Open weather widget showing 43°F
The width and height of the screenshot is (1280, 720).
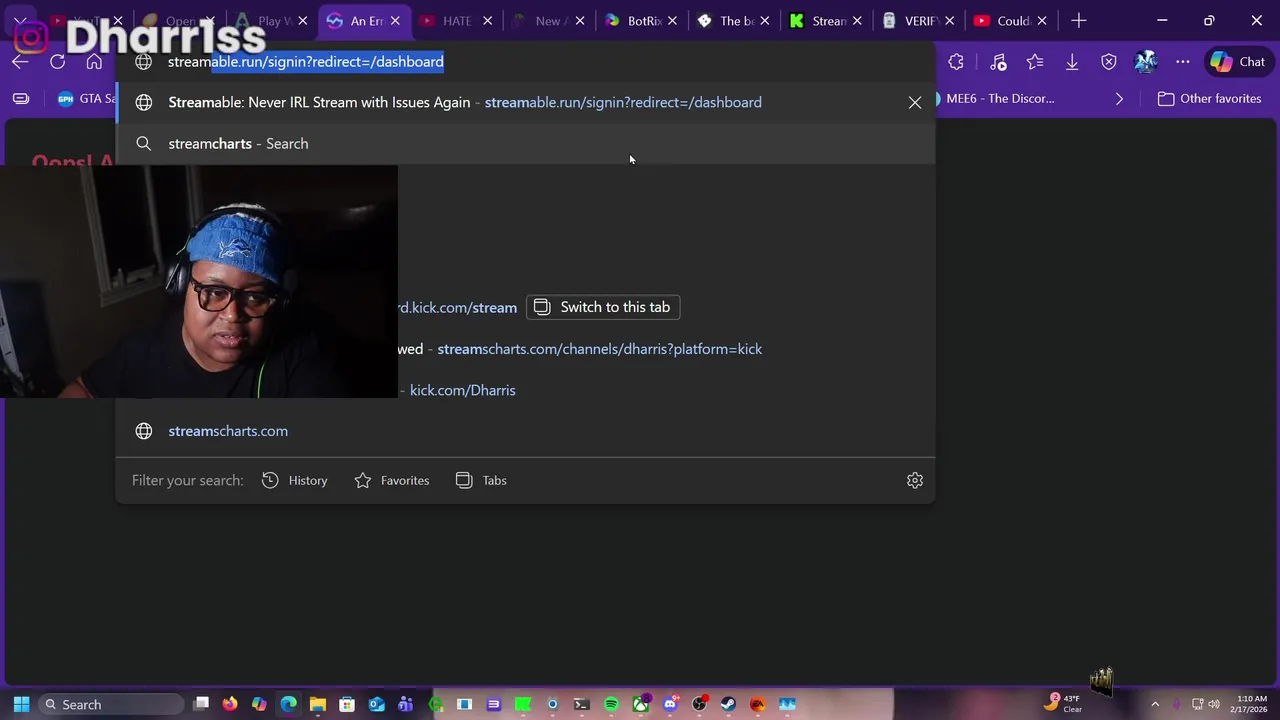pos(1062,704)
